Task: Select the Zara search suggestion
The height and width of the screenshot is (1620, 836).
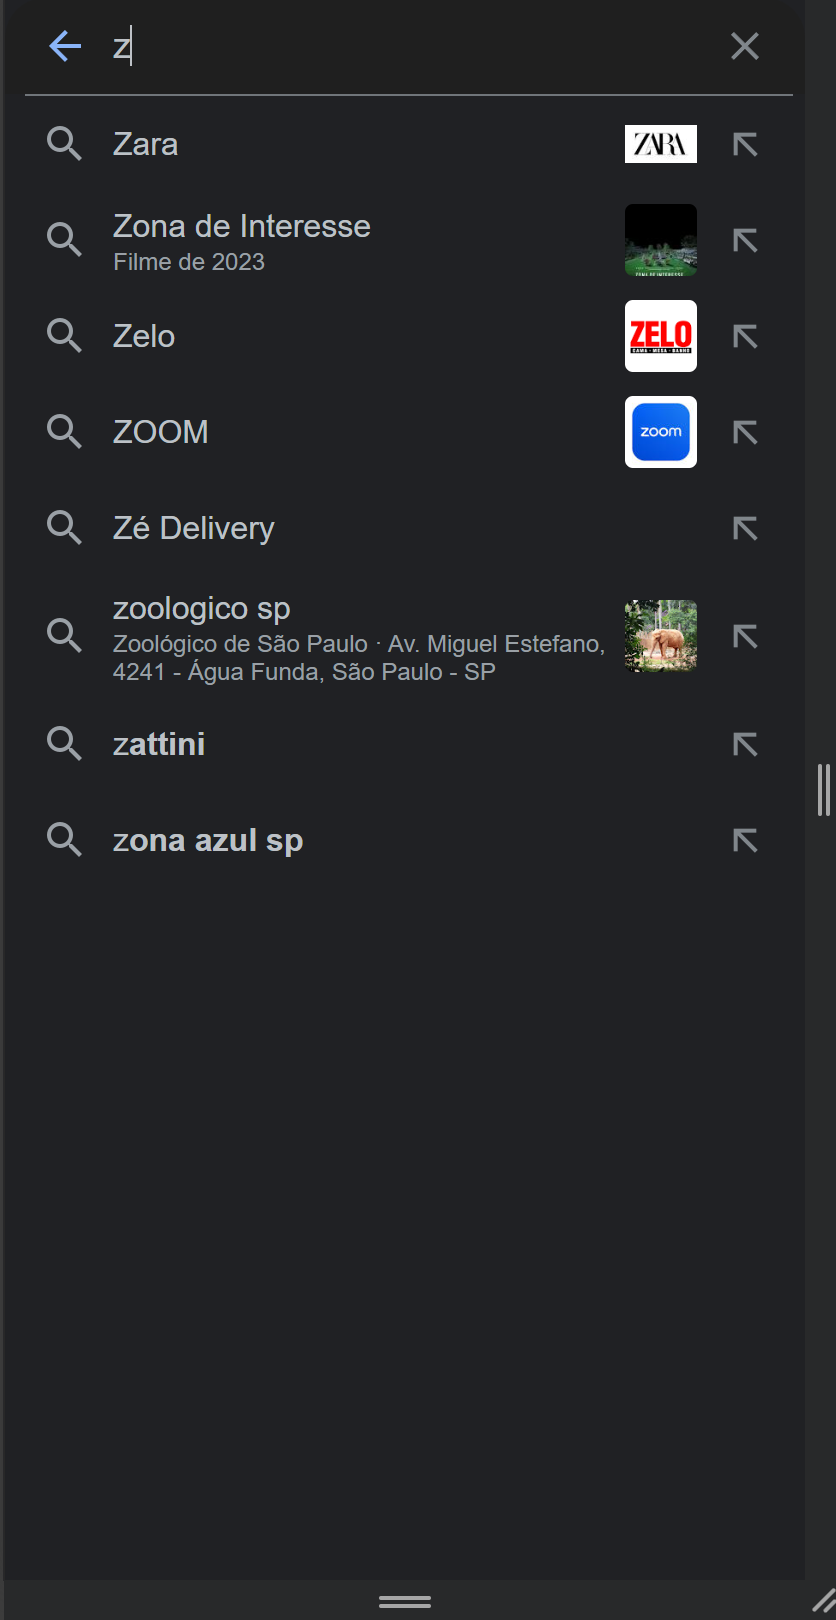Action: pos(146,144)
